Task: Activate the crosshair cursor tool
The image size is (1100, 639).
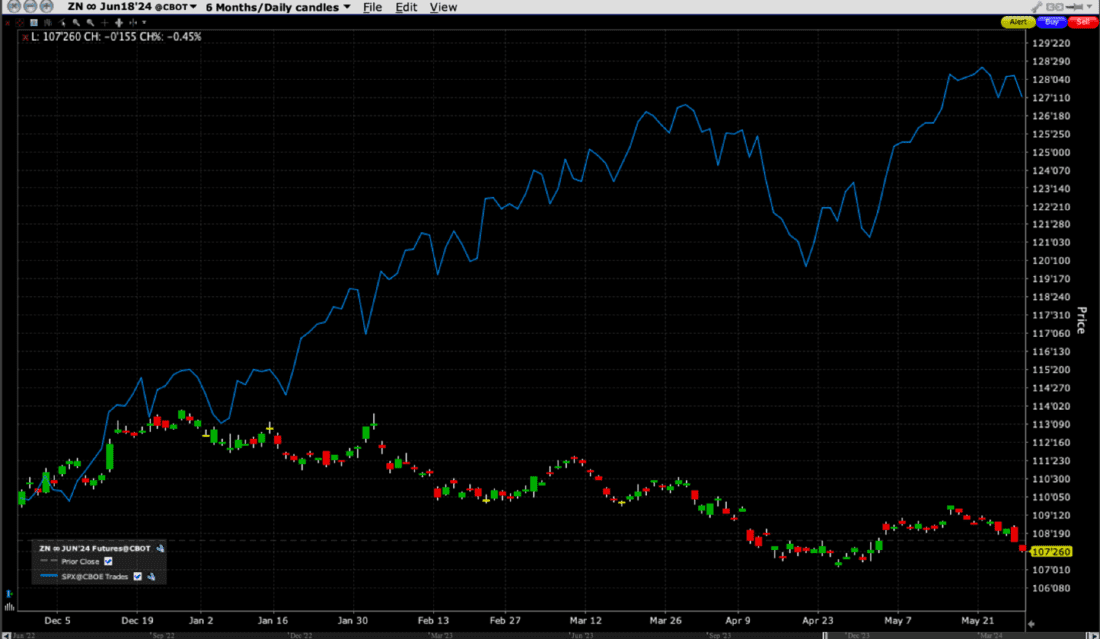Action: pos(107,21)
